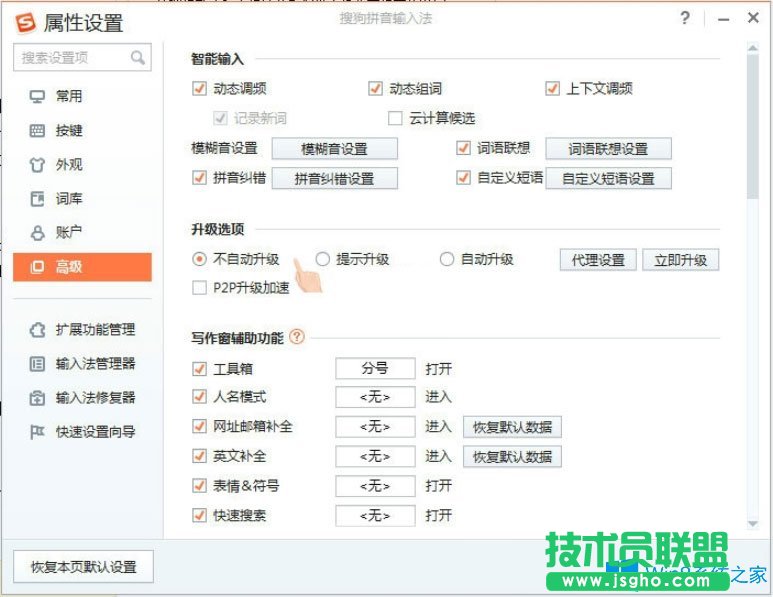The width and height of the screenshot is (773, 597).
Task: Click the 立即升级 button
Action: point(681,260)
